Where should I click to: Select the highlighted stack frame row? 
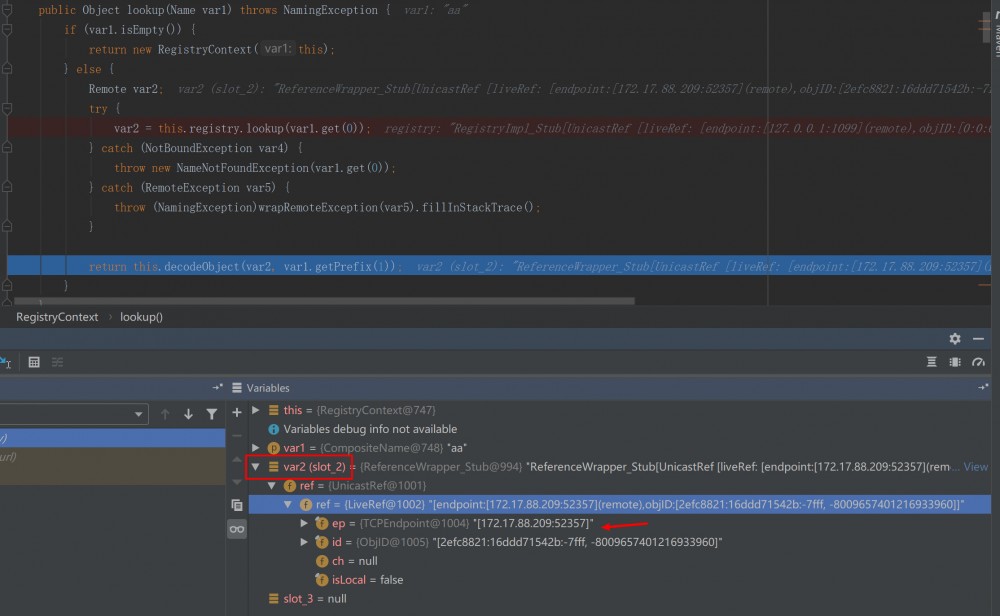[x=112, y=438]
